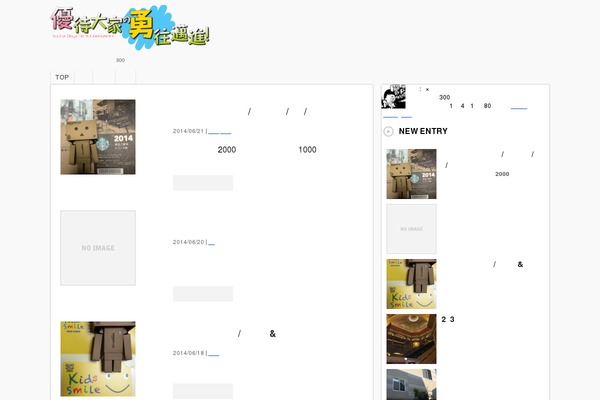Click the profile avatar in sidebar
Screen dimensions: 600x400
pyautogui.click(x=393, y=96)
